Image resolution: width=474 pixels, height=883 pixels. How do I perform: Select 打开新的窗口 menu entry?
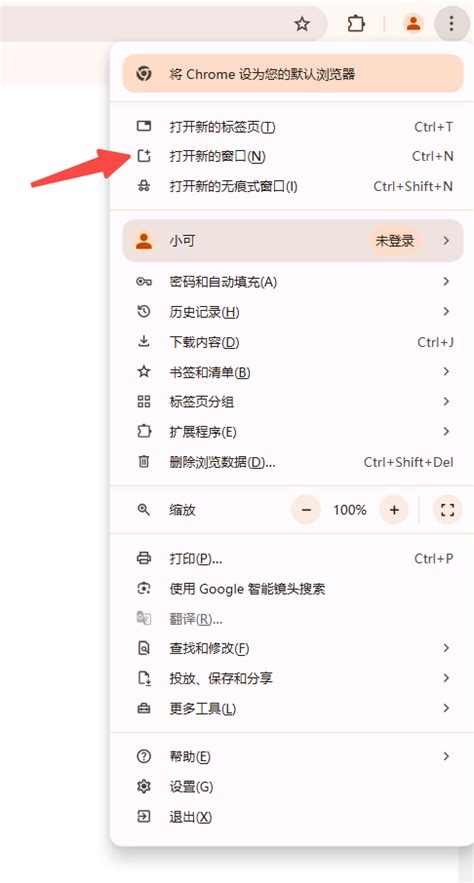293,156
